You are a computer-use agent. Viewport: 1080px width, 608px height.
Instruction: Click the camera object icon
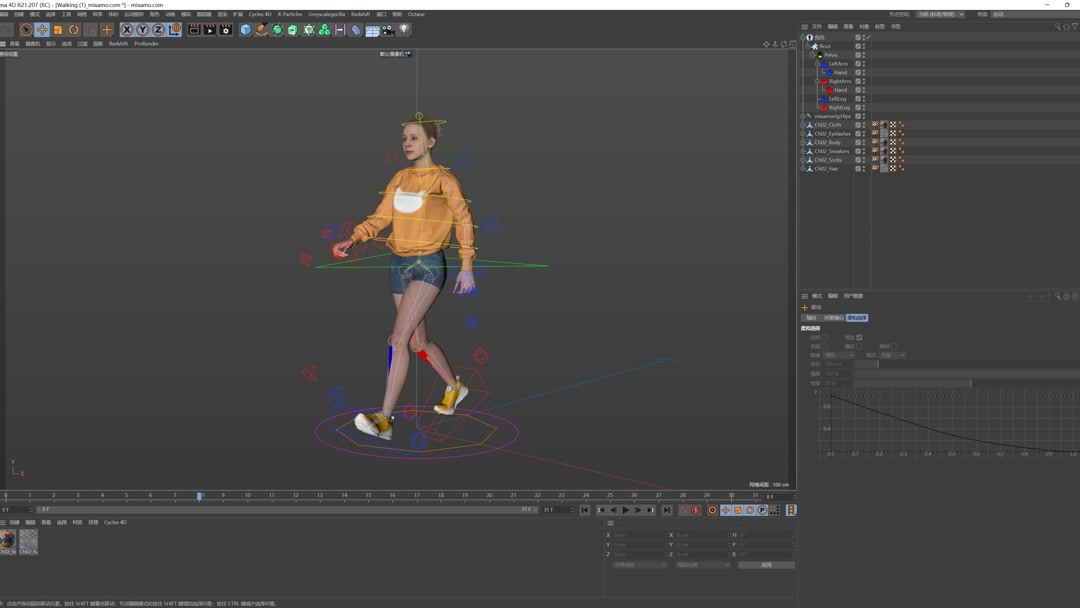tap(388, 30)
